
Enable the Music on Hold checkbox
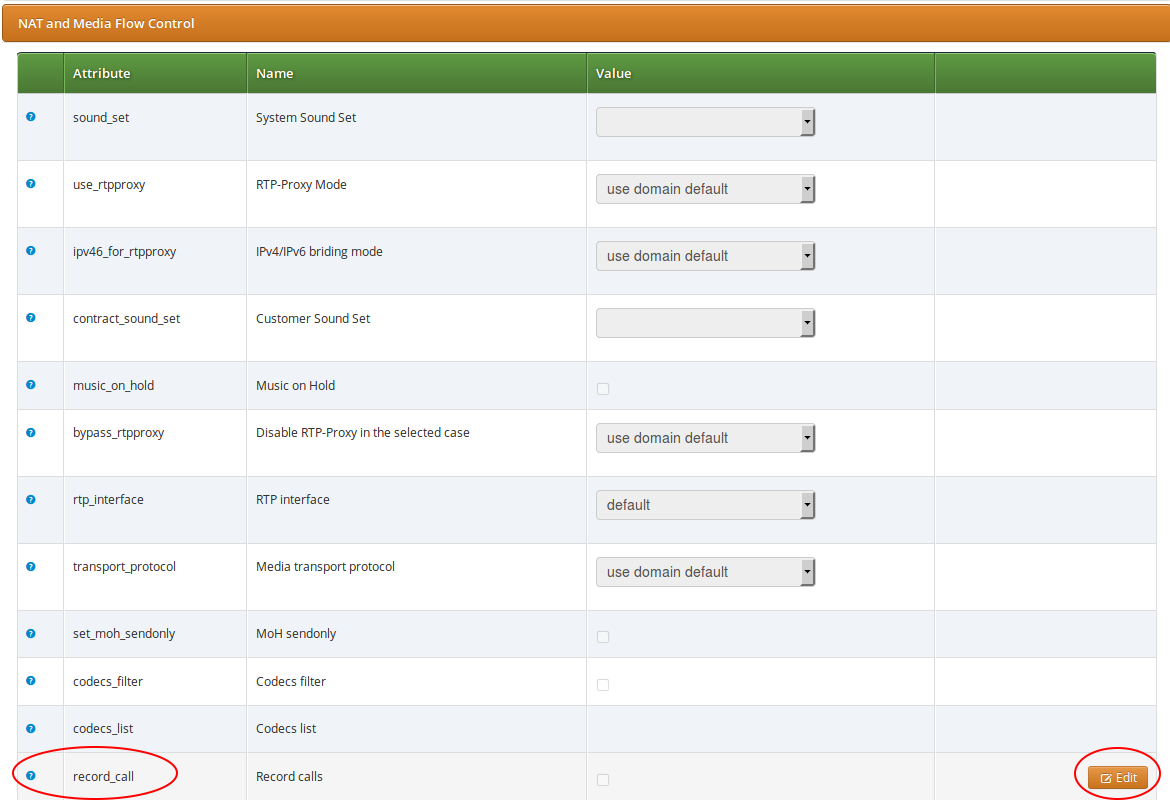pyautogui.click(x=603, y=389)
